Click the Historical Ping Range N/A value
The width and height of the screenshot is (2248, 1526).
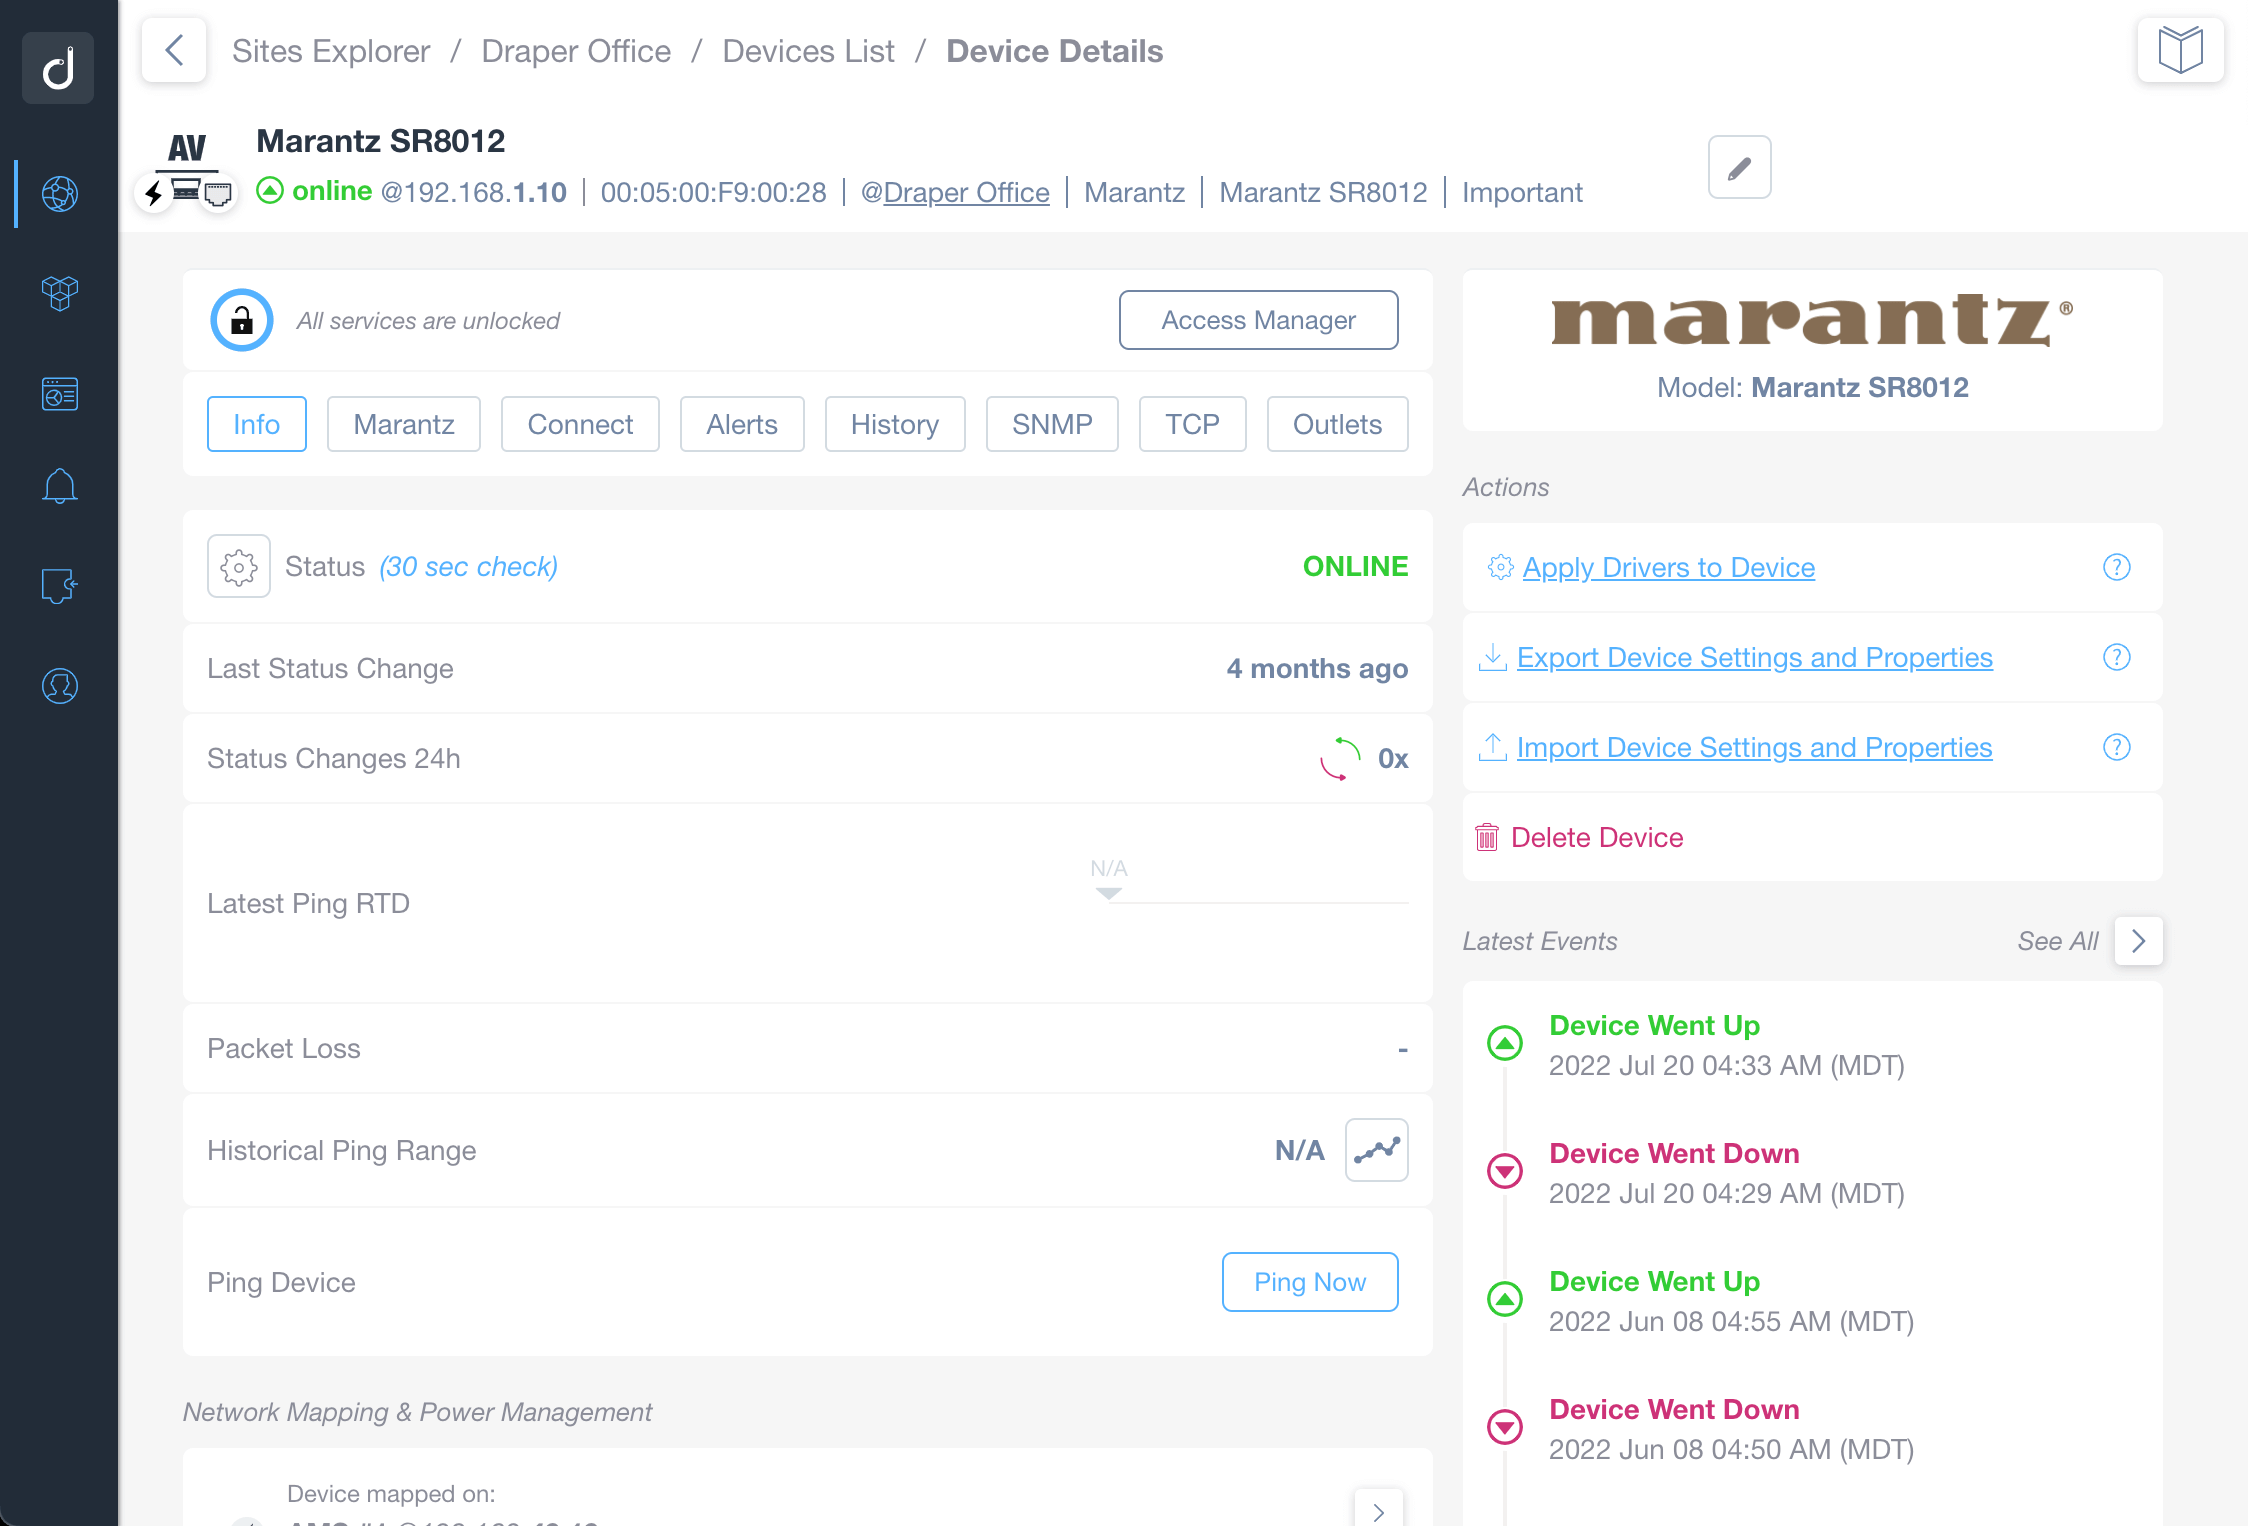click(1300, 1150)
